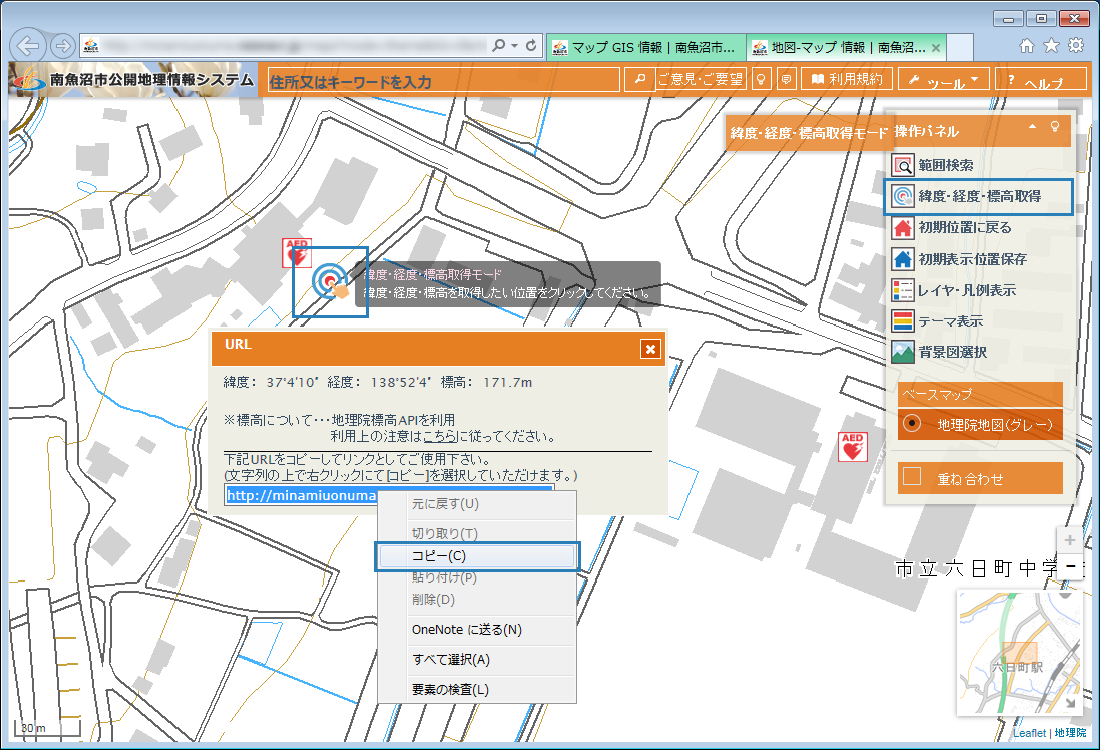Click the lightbulb icon in orange toolbar
This screenshot has width=1100, height=750.
coord(761,79)
